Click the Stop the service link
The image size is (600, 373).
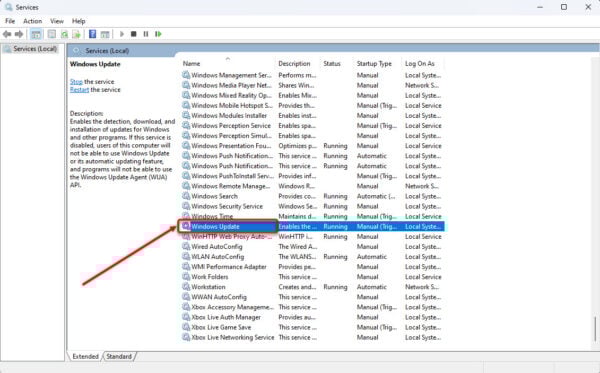(76, 81)
